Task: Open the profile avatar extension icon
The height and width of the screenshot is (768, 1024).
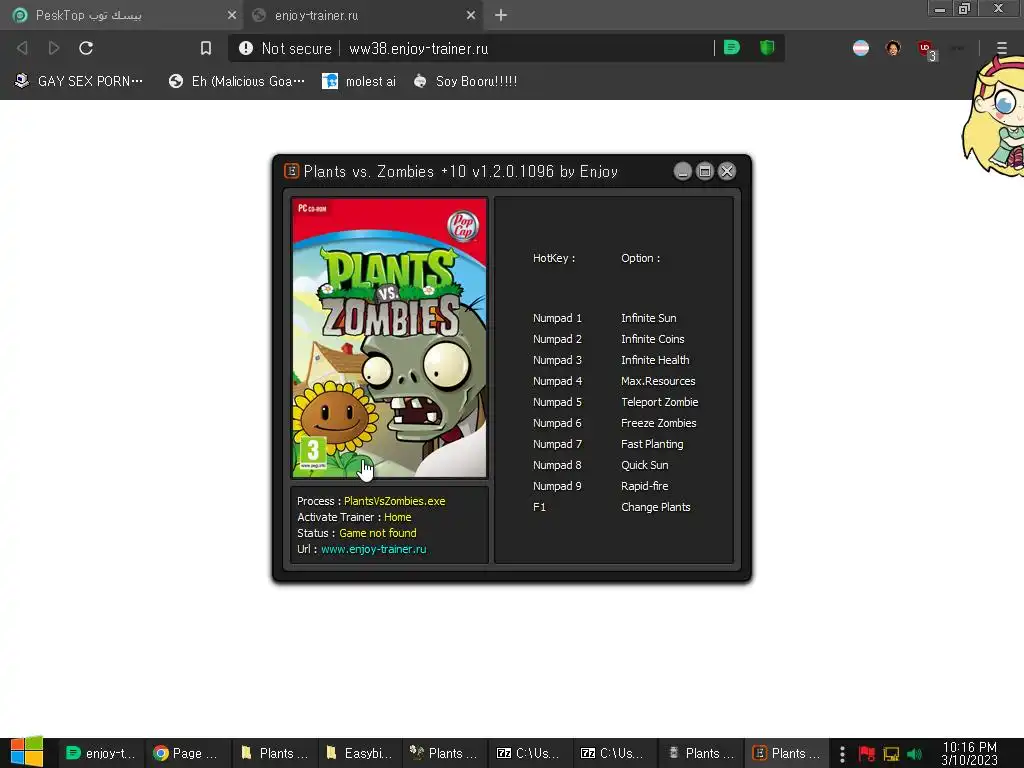Action: (893, 48)
